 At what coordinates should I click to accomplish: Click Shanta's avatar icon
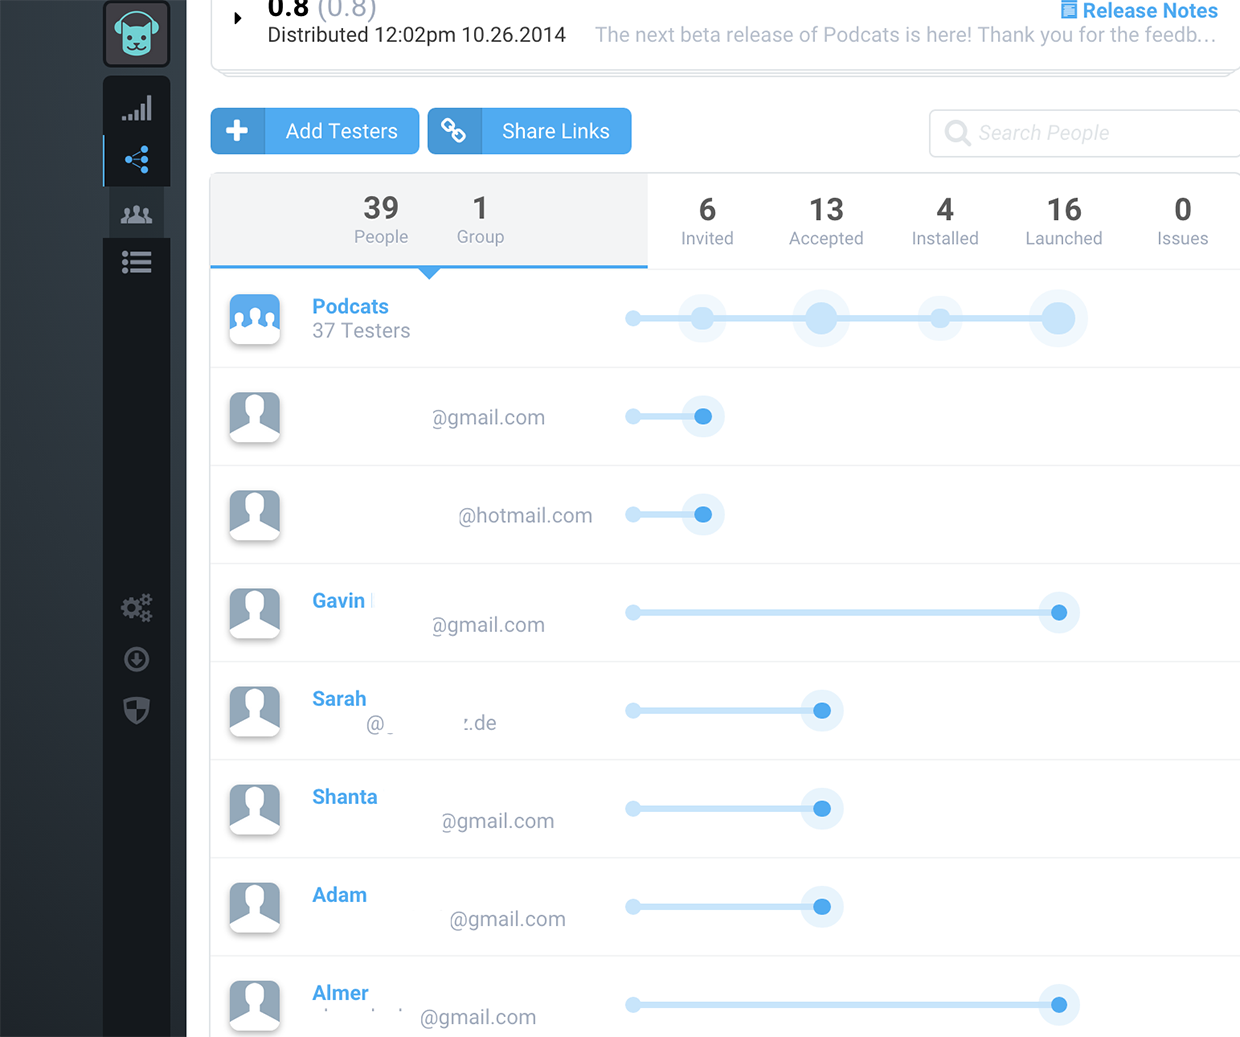point(255,809)
